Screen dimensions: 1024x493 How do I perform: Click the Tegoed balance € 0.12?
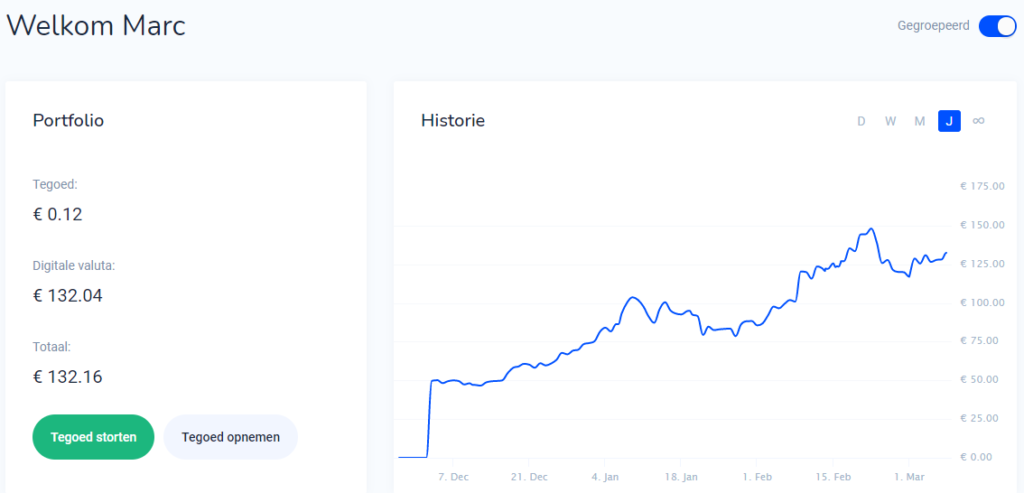[x=58, y=214]
